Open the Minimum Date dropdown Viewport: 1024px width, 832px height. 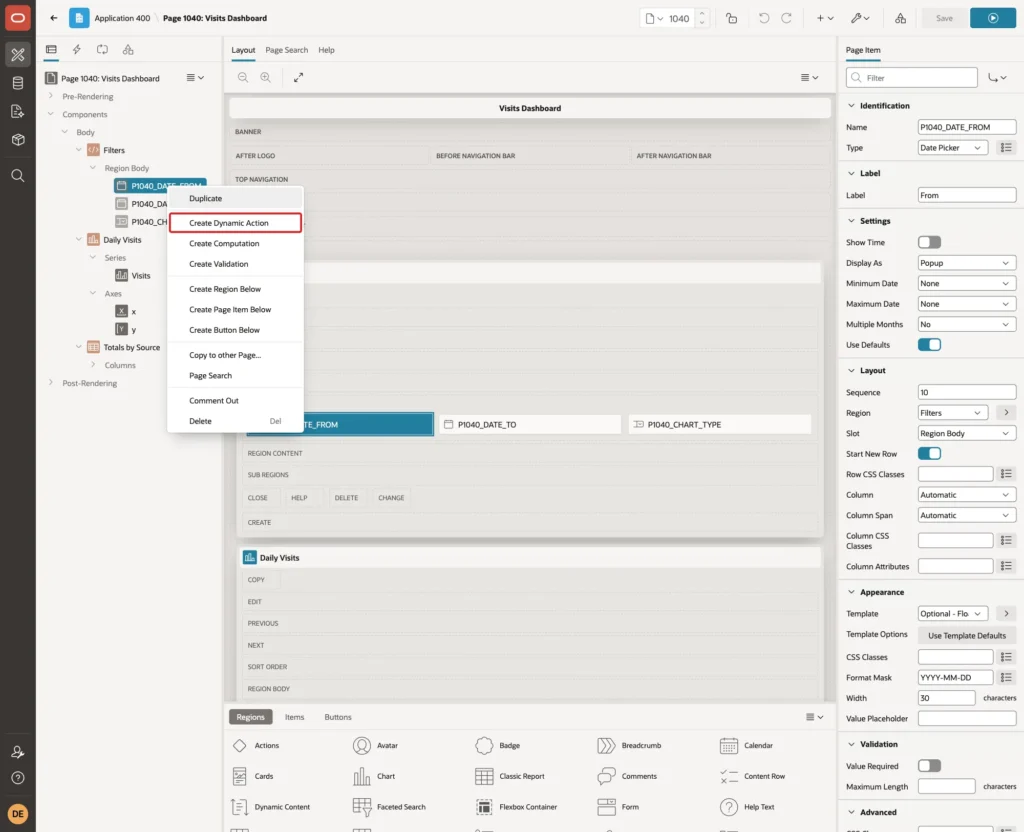point(967,283)
